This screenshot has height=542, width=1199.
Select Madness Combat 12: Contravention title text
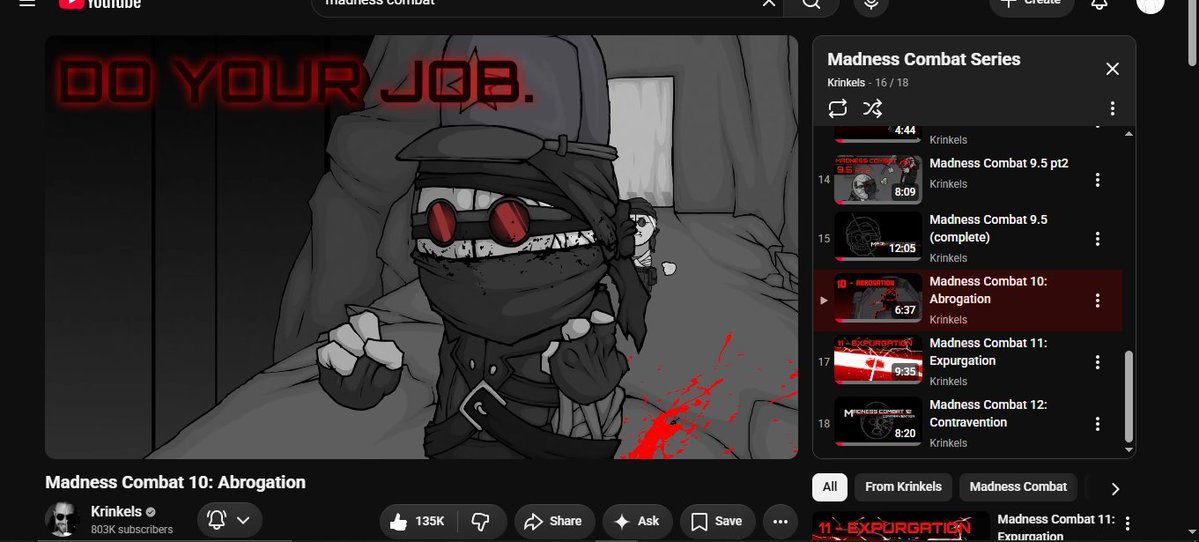pos(988,414)
